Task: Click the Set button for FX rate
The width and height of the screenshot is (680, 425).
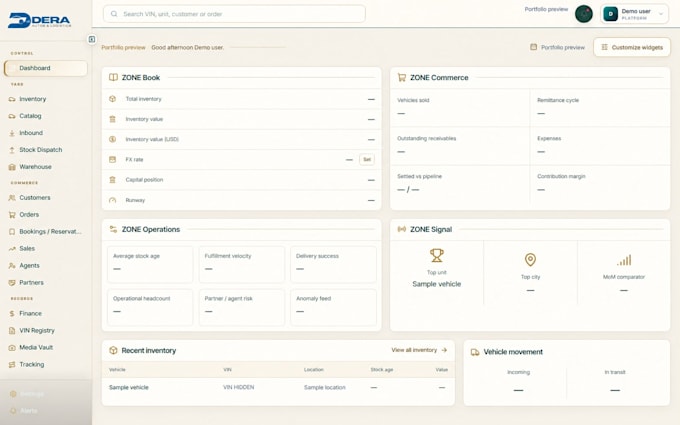Action: click(x=367, y=160)
